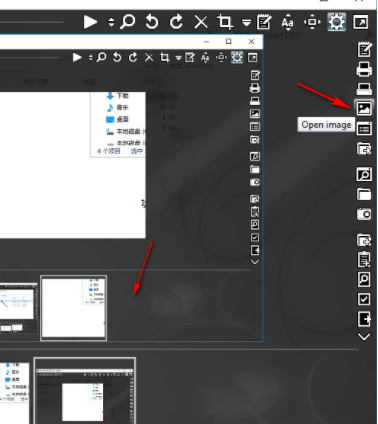Click the Aa icon in the inner window toolbar
378x424 pixels.
(x=205, y=58)
